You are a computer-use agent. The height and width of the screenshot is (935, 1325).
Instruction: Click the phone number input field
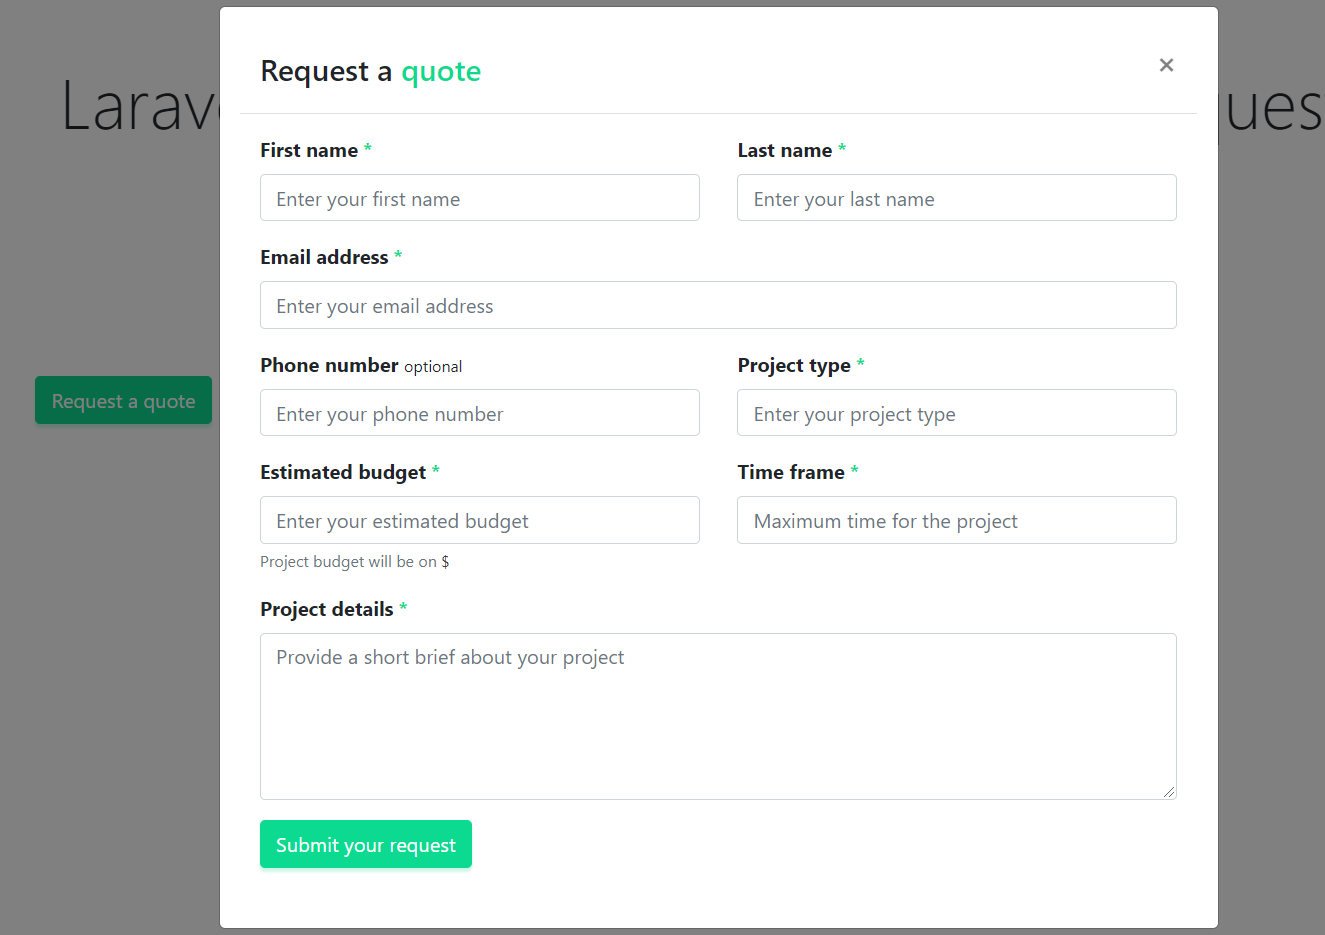480,413
